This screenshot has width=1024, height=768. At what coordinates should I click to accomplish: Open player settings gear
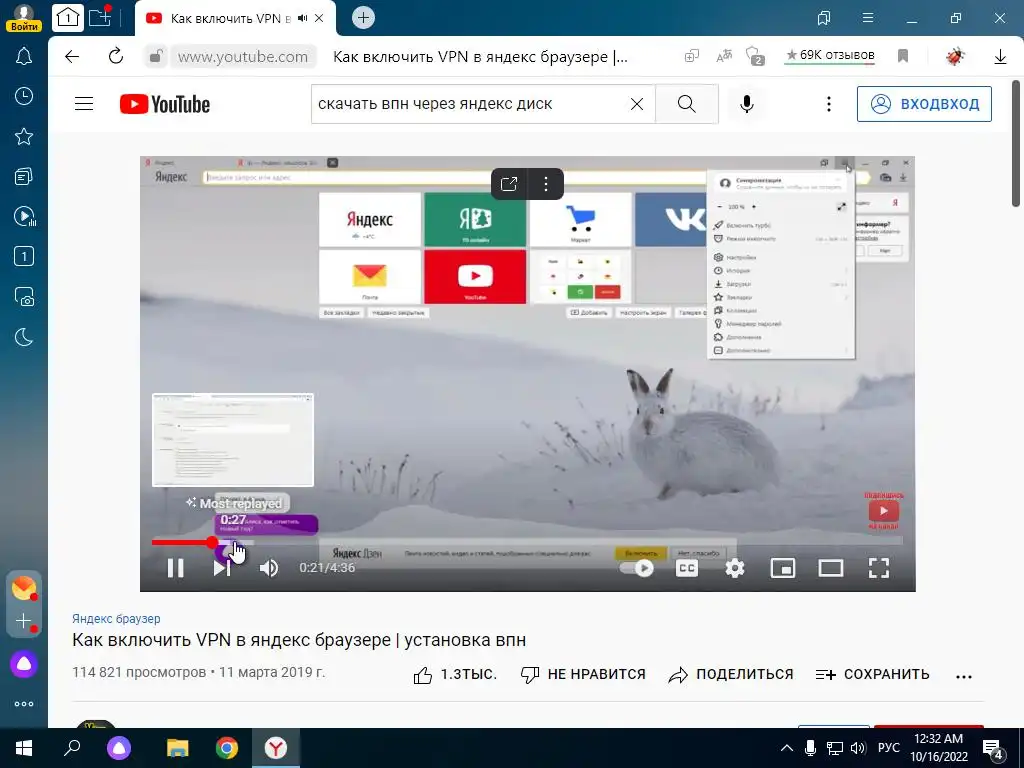(735, 568)
